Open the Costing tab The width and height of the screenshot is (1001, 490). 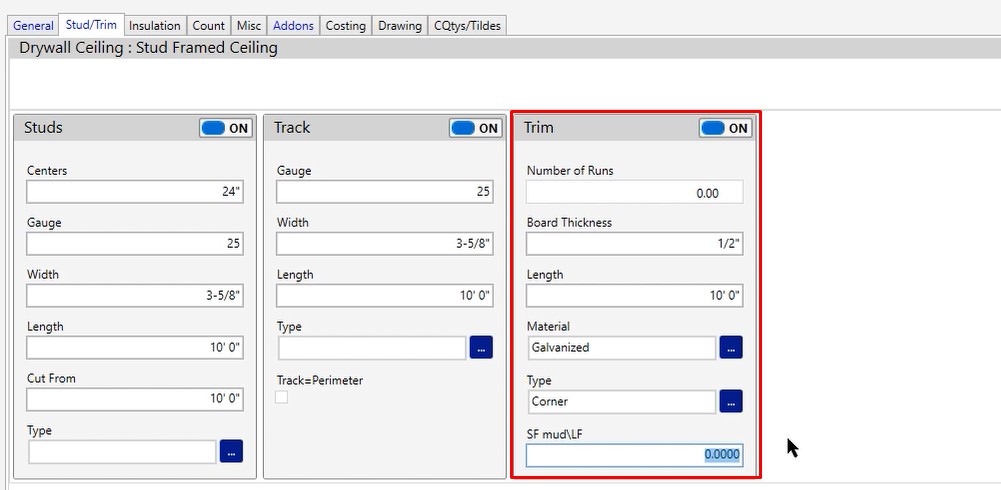[x=345, y=25]
